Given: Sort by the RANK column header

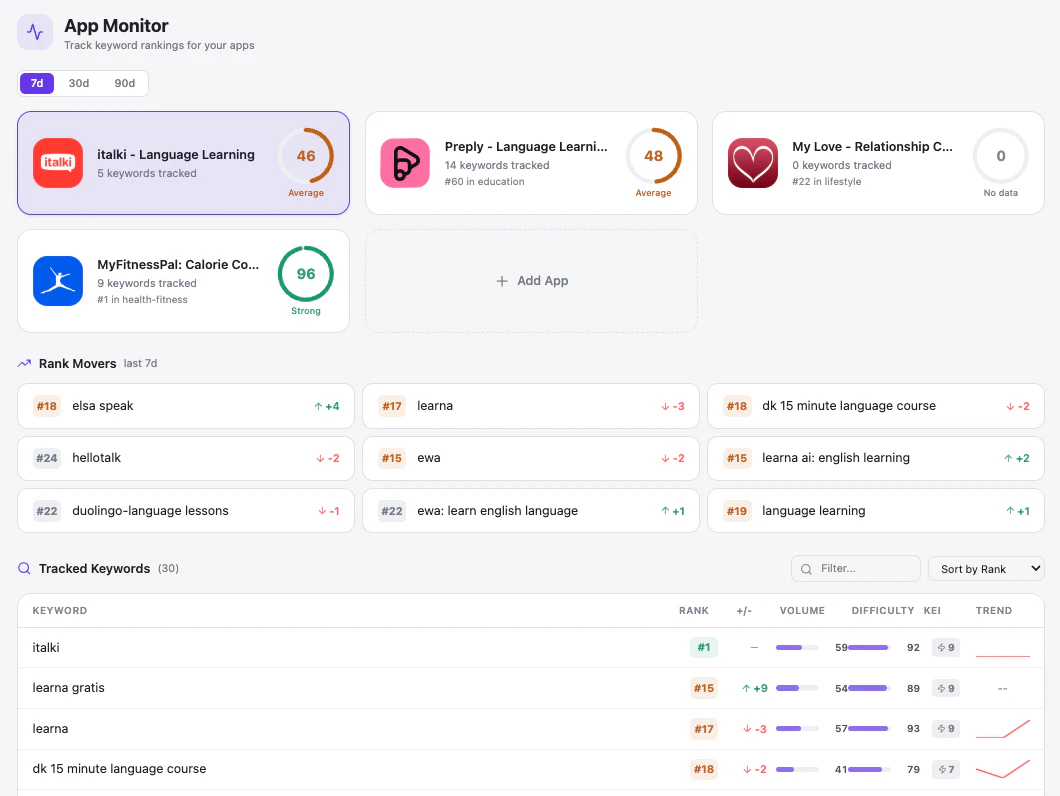Looking at the screenshot, I should [x=694, y=611].
